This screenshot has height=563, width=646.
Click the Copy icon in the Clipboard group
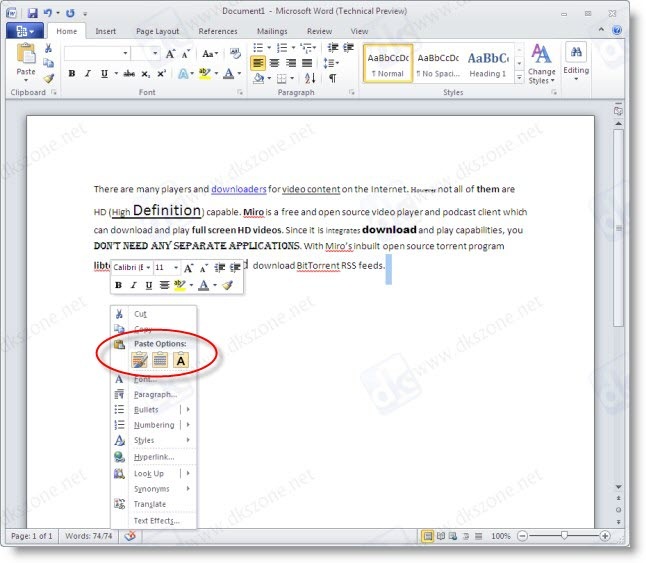48,63
